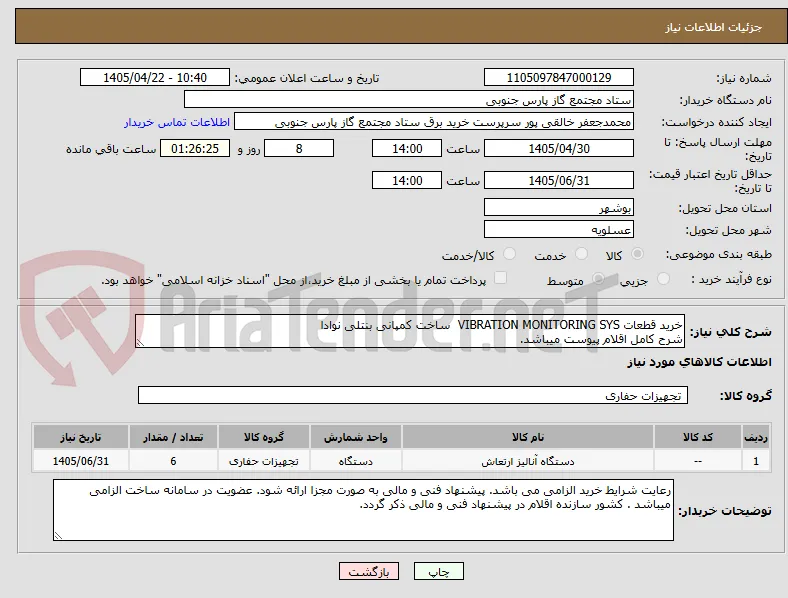788x598 pixels.
Task: Click the بازگشت back button
Action: click(x=369, y=571)
